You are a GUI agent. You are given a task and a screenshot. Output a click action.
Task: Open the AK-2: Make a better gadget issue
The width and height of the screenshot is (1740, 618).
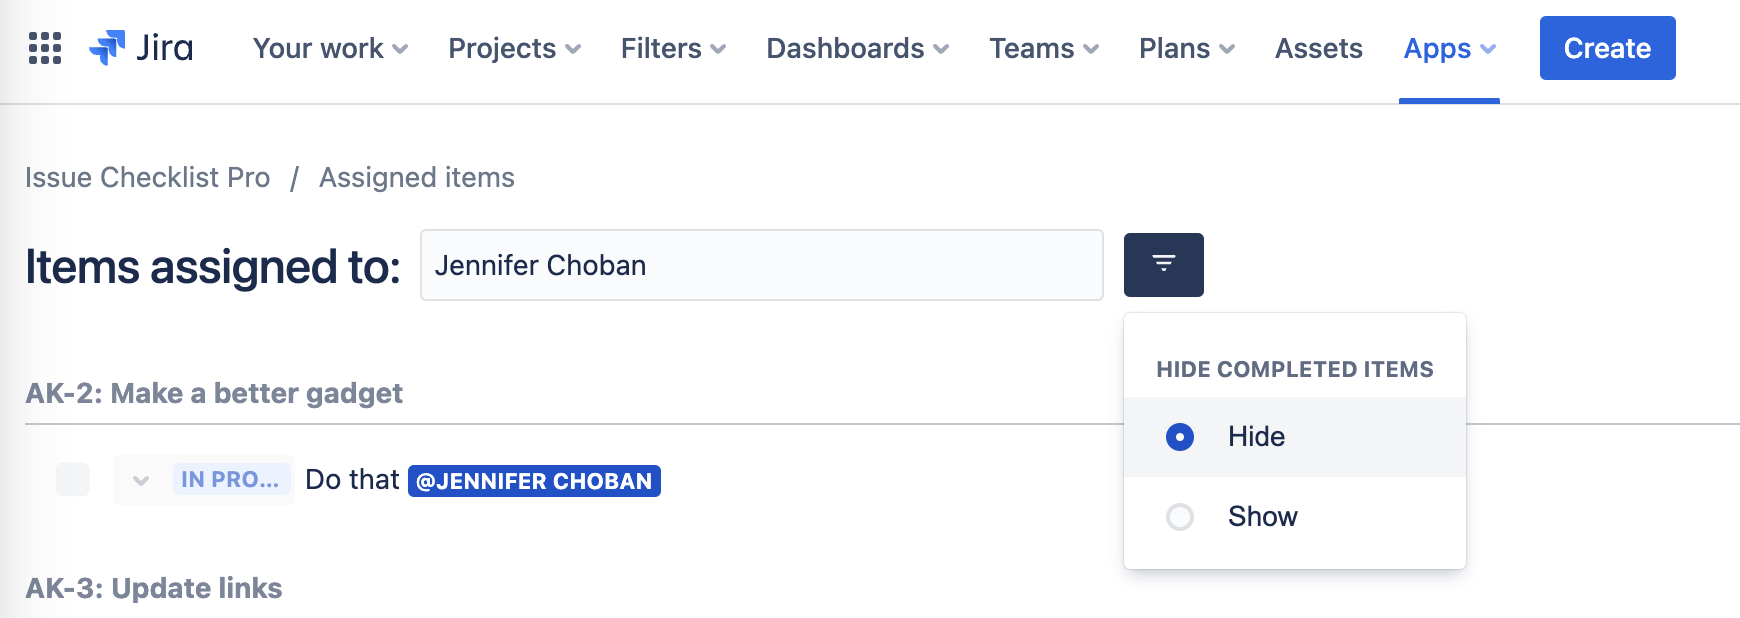click(x=214, y=393)
